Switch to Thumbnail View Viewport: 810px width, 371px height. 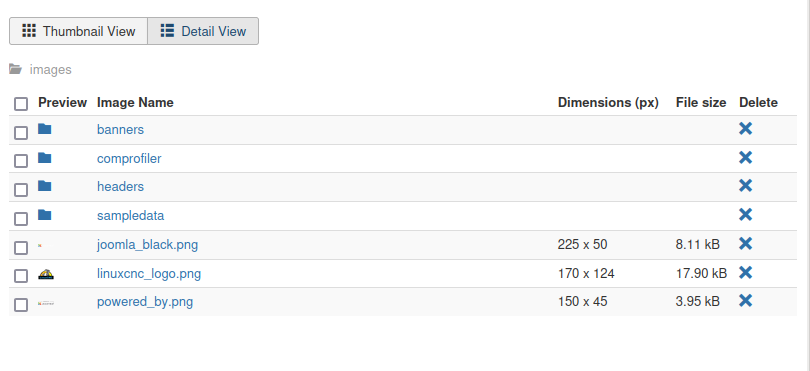pos(79,31)
